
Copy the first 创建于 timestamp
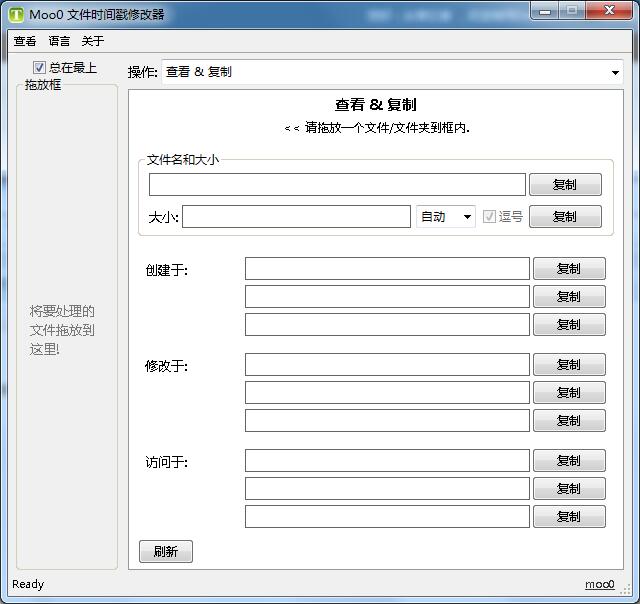coord(568,268)
